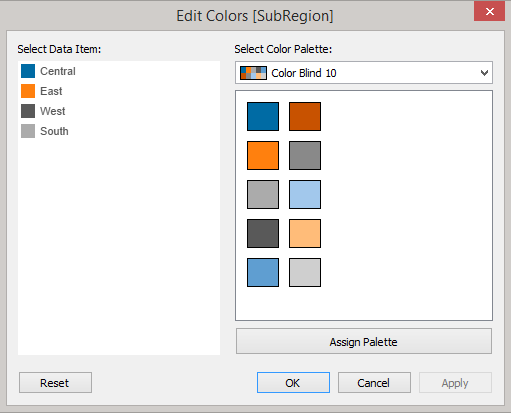The image size is (511, 413).
Task: Select the dark charcoal palette swatch
Action: coord(263,233)
